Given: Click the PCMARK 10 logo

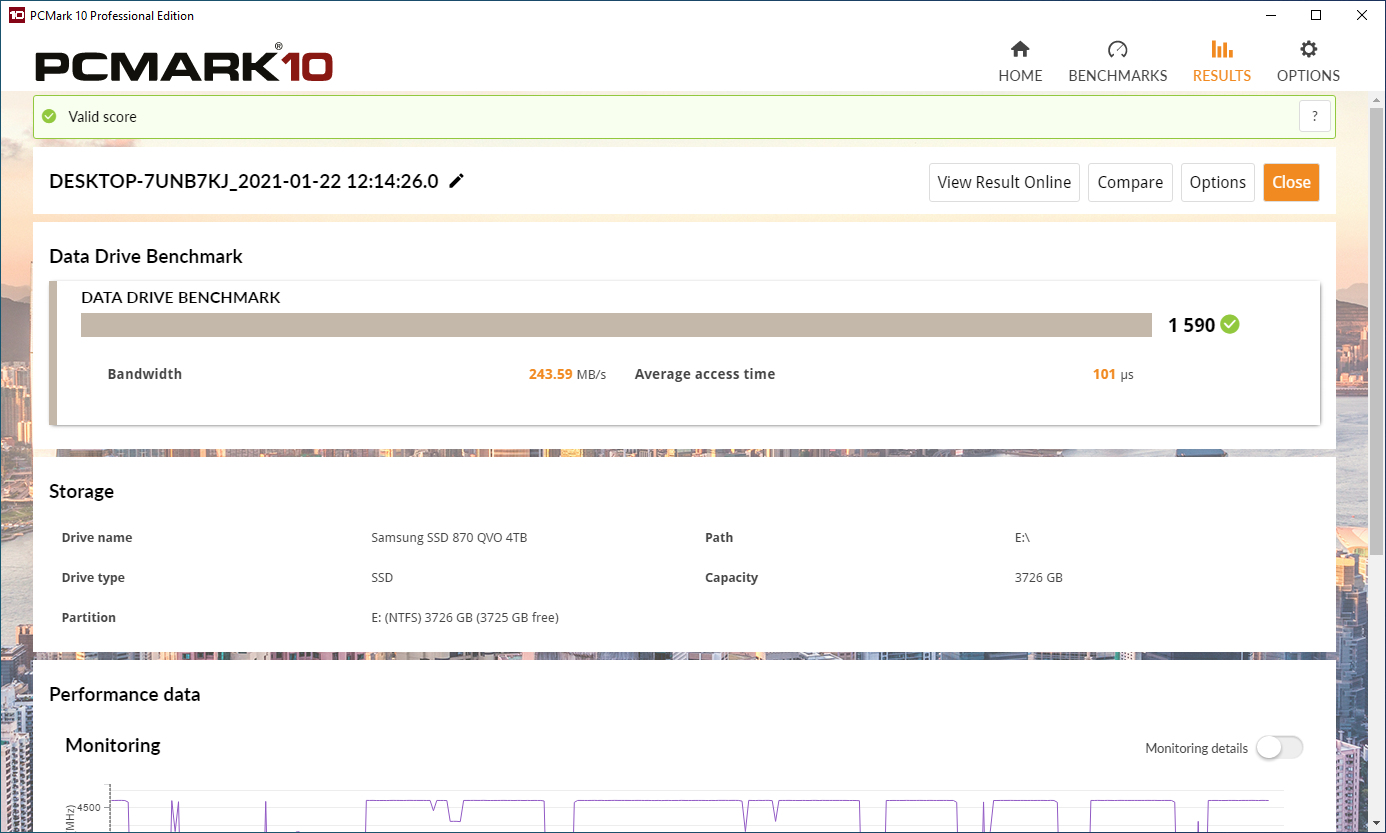Looking at the screenshot, I should click(183, 62).
